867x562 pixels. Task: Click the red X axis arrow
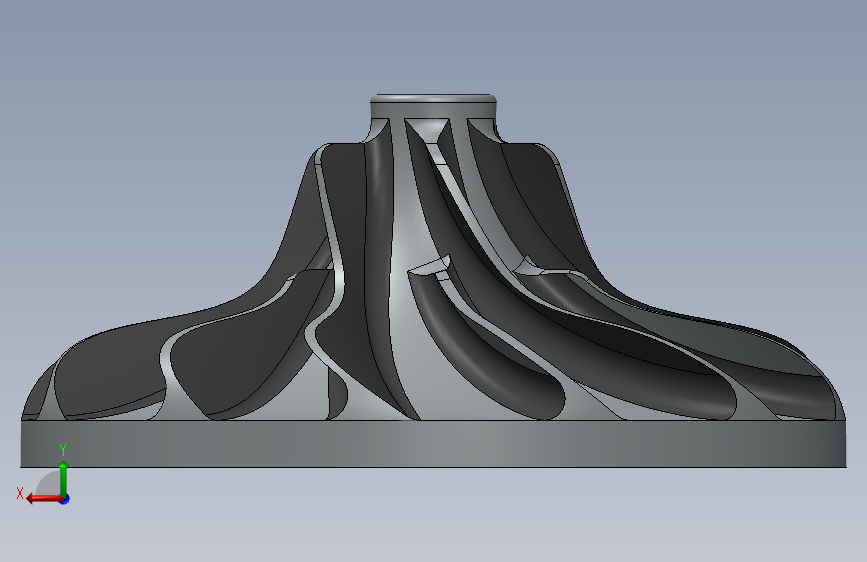coord(44,499)
